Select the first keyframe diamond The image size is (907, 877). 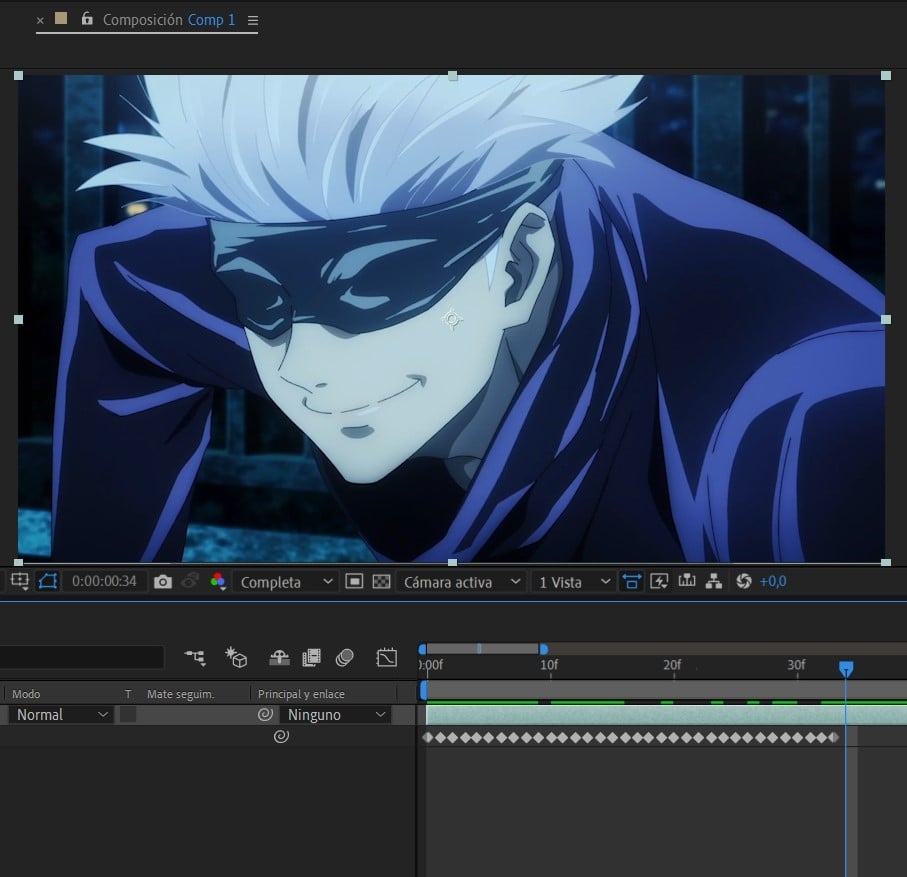coord(428,737)
